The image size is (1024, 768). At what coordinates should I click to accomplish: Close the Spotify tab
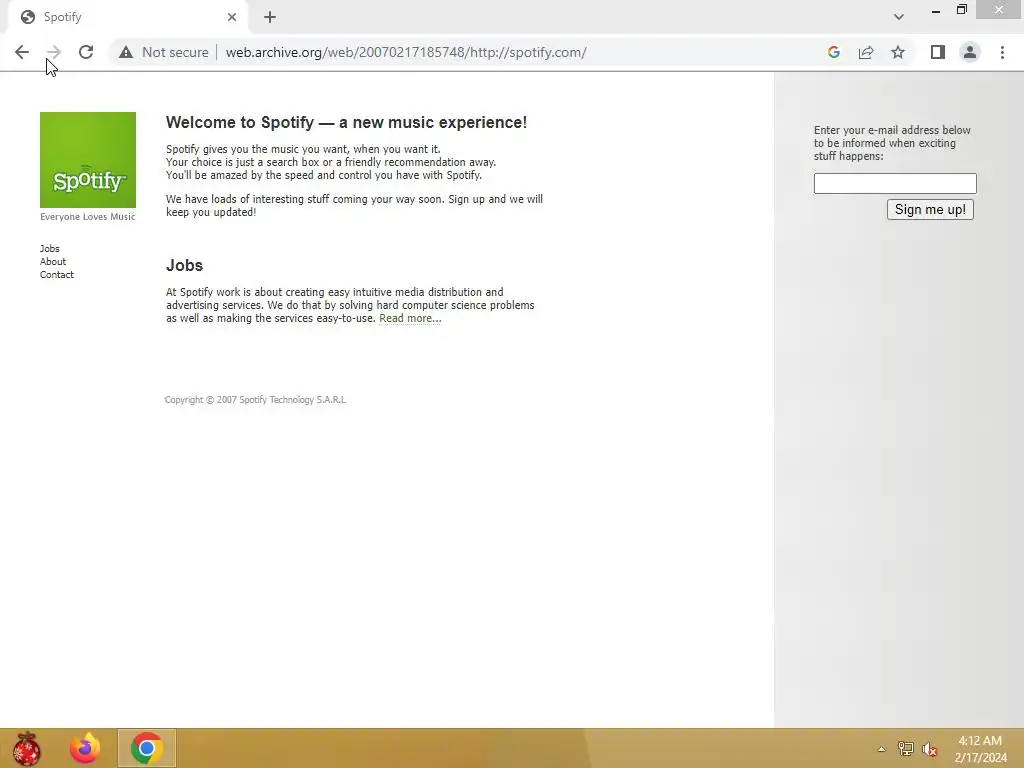232,17
